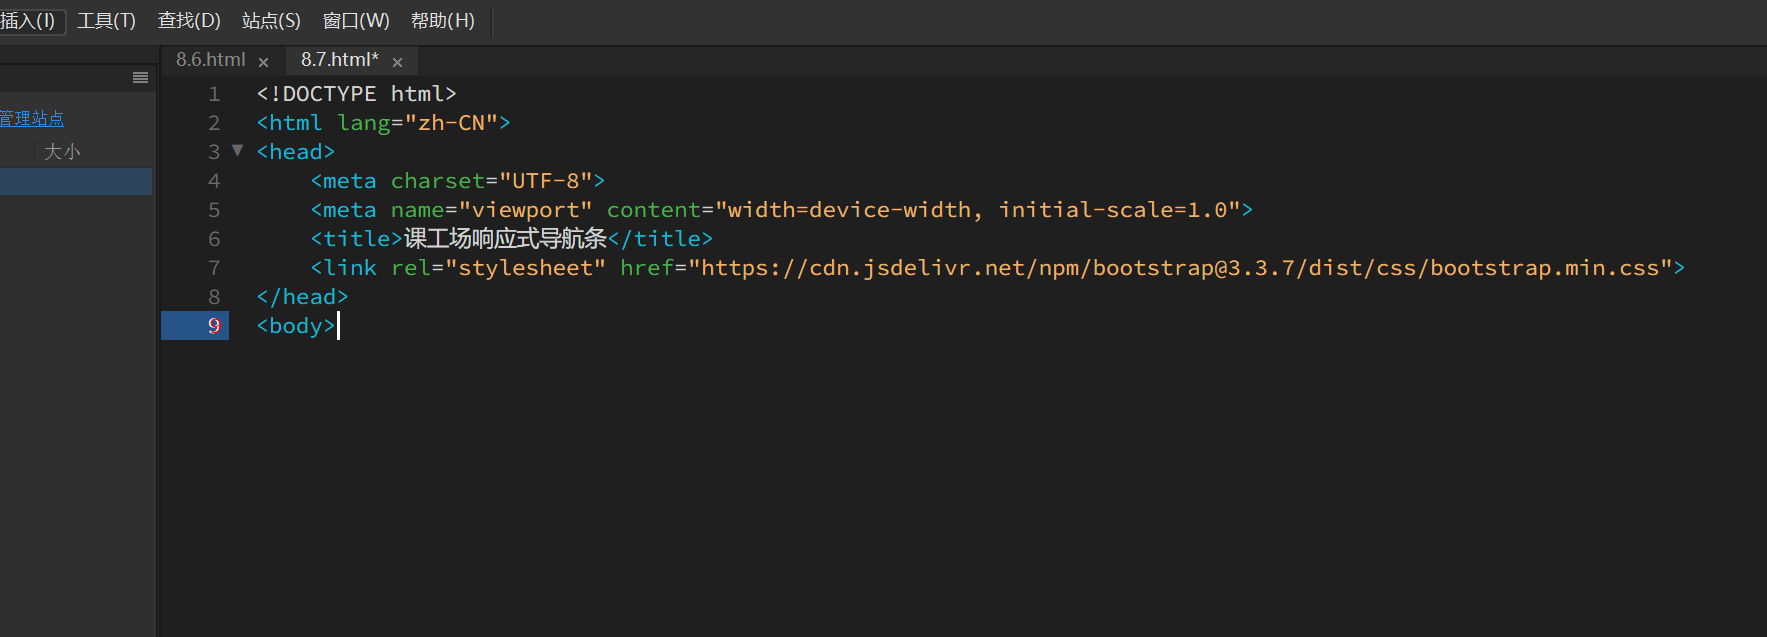Switch to the 8.7.html* tab
This screenshot has width=1767, height=637.
pyautogui.click(x=340, y=60)
